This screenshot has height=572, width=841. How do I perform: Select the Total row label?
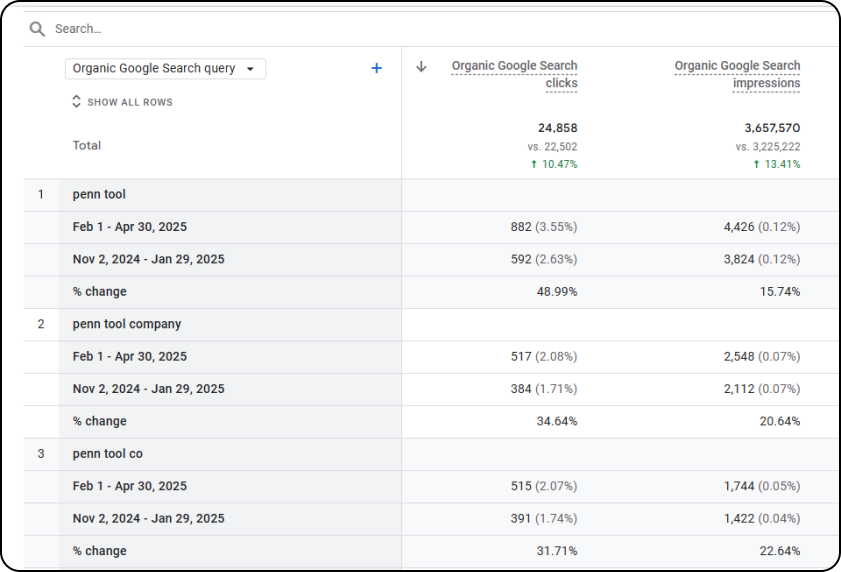87,145
